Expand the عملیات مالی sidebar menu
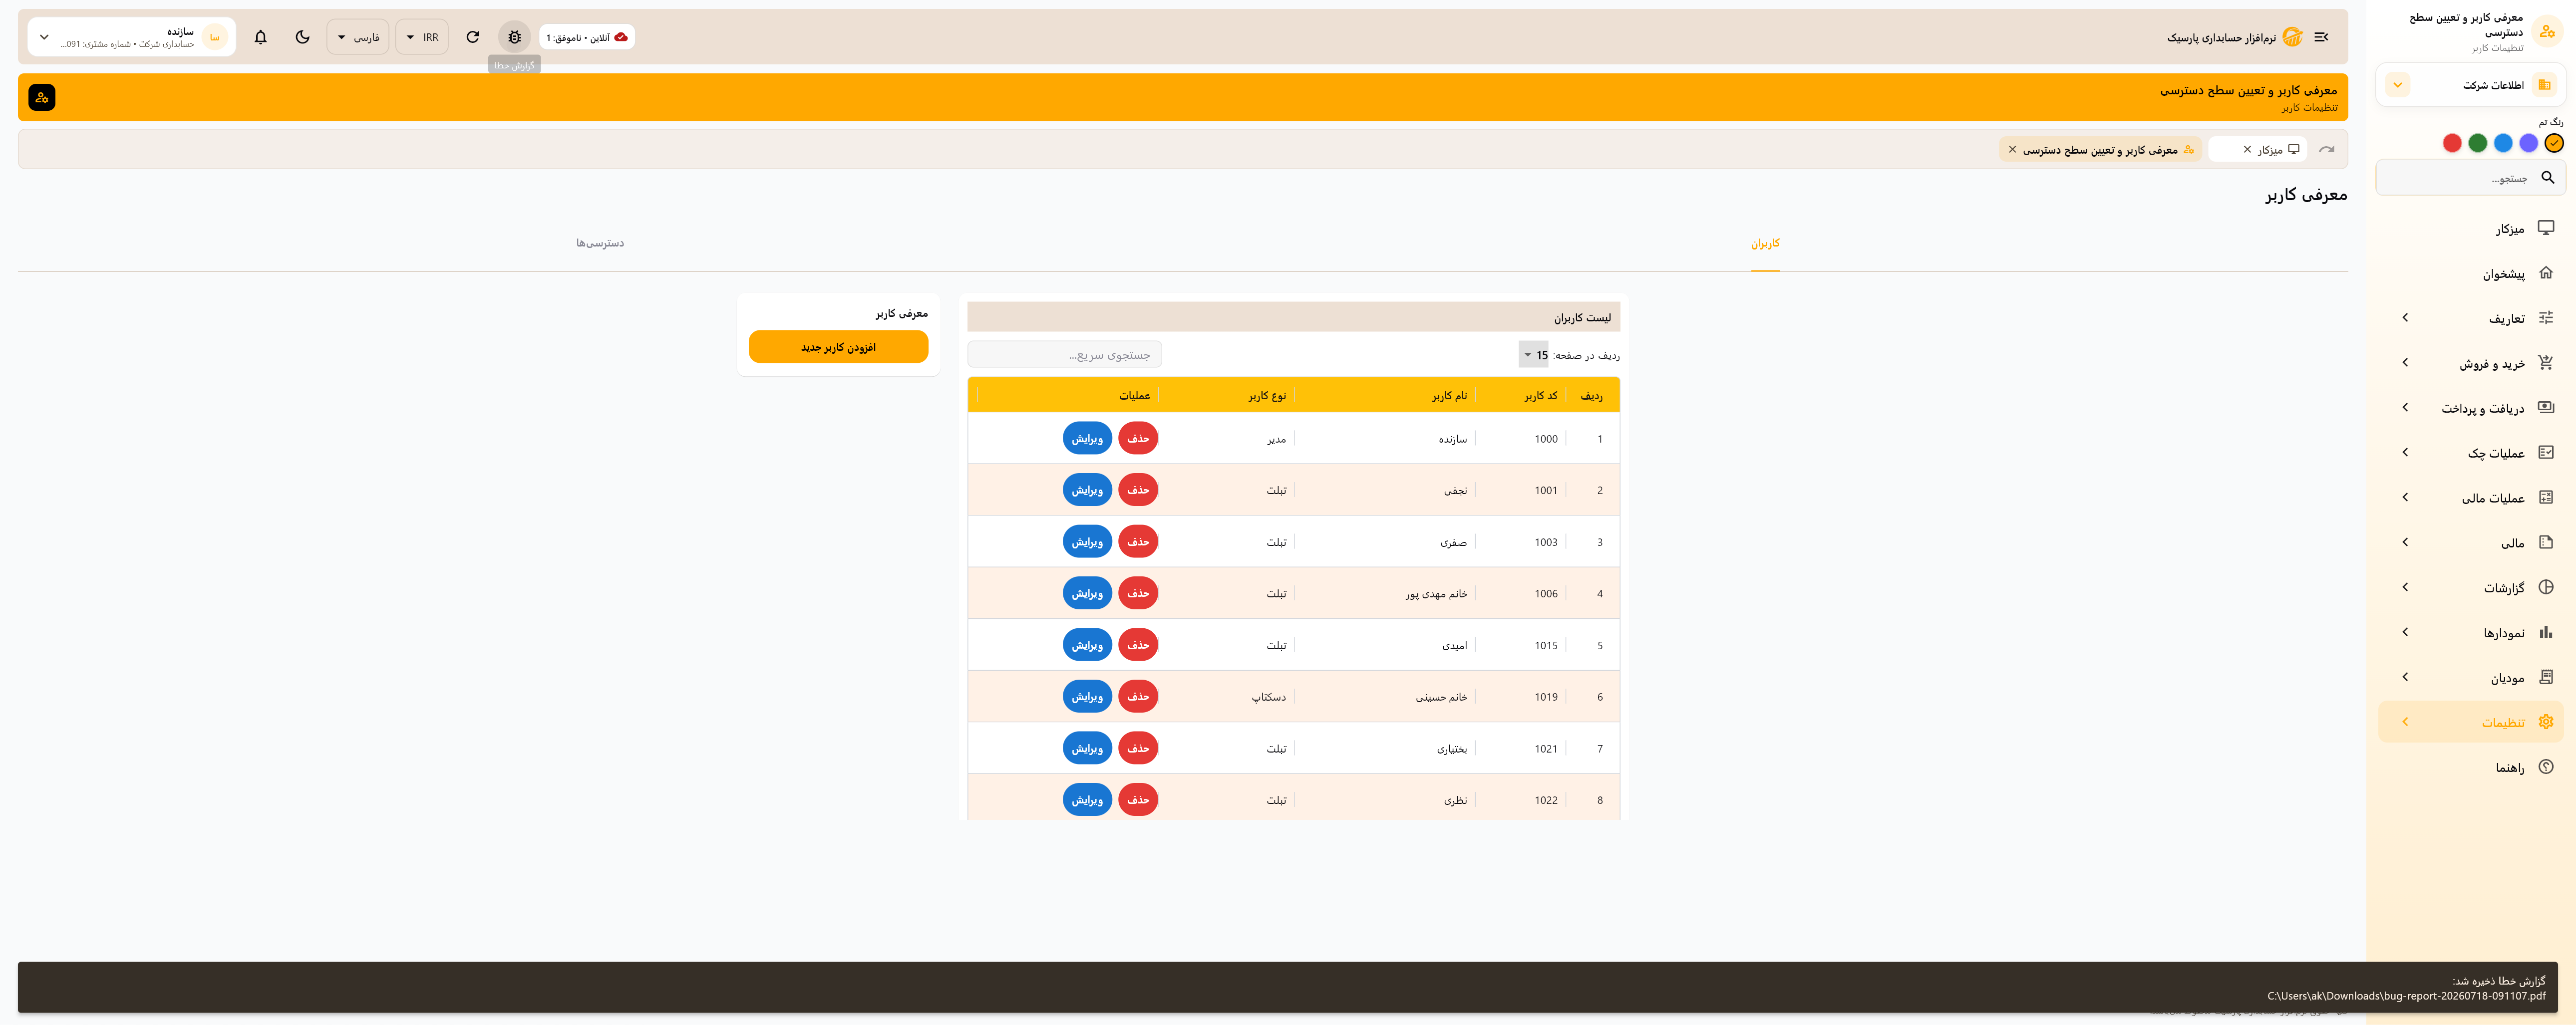Viewport: 2576px width, 1025px height. (2470, 498)
